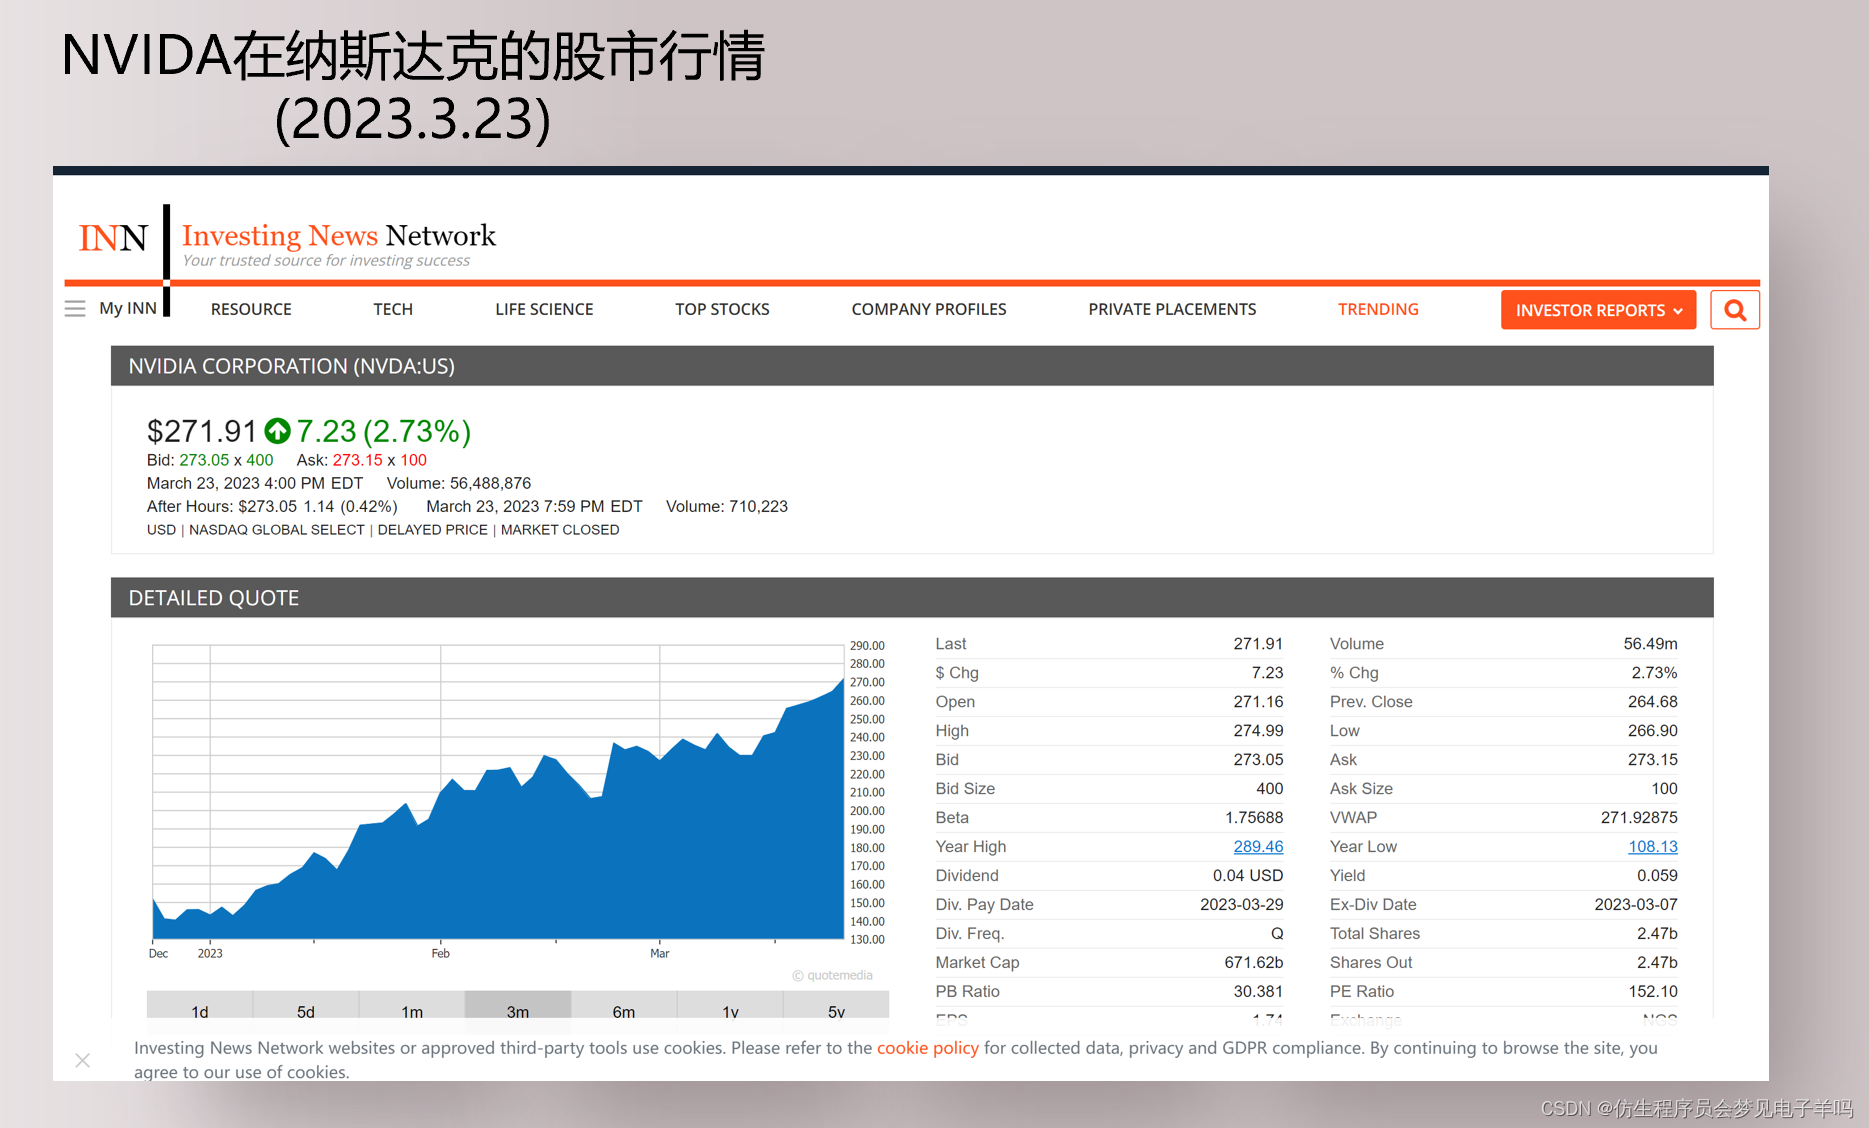Click the Bid Size 400 value
The image size is (1869, 1128).
pyautogui.click(x=1270, y=789)
